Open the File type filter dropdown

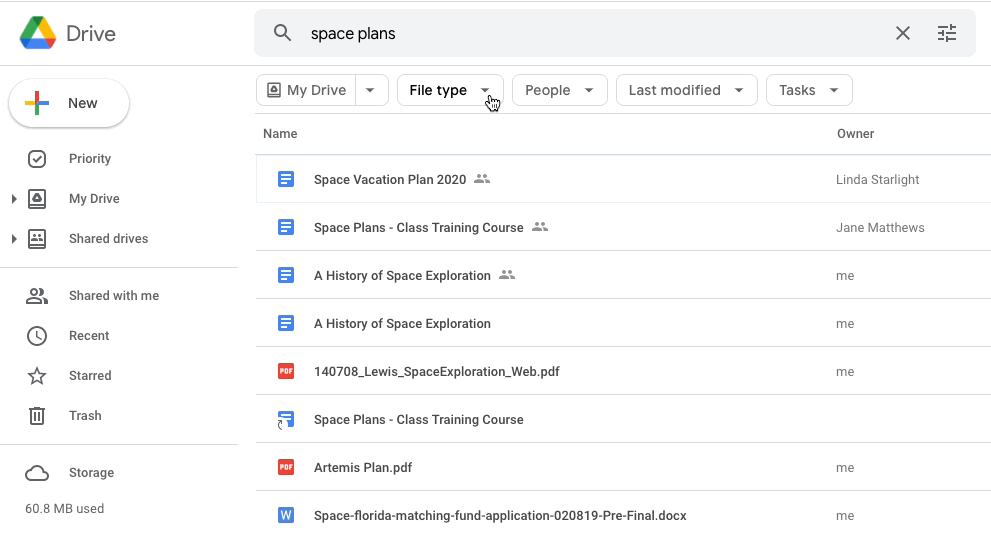[450, 90]
